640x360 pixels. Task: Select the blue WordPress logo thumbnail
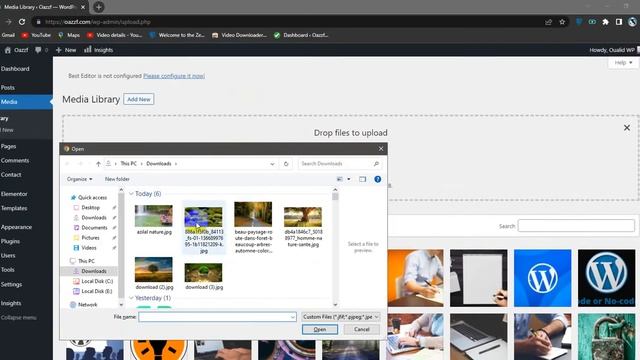tap(542, 278)
